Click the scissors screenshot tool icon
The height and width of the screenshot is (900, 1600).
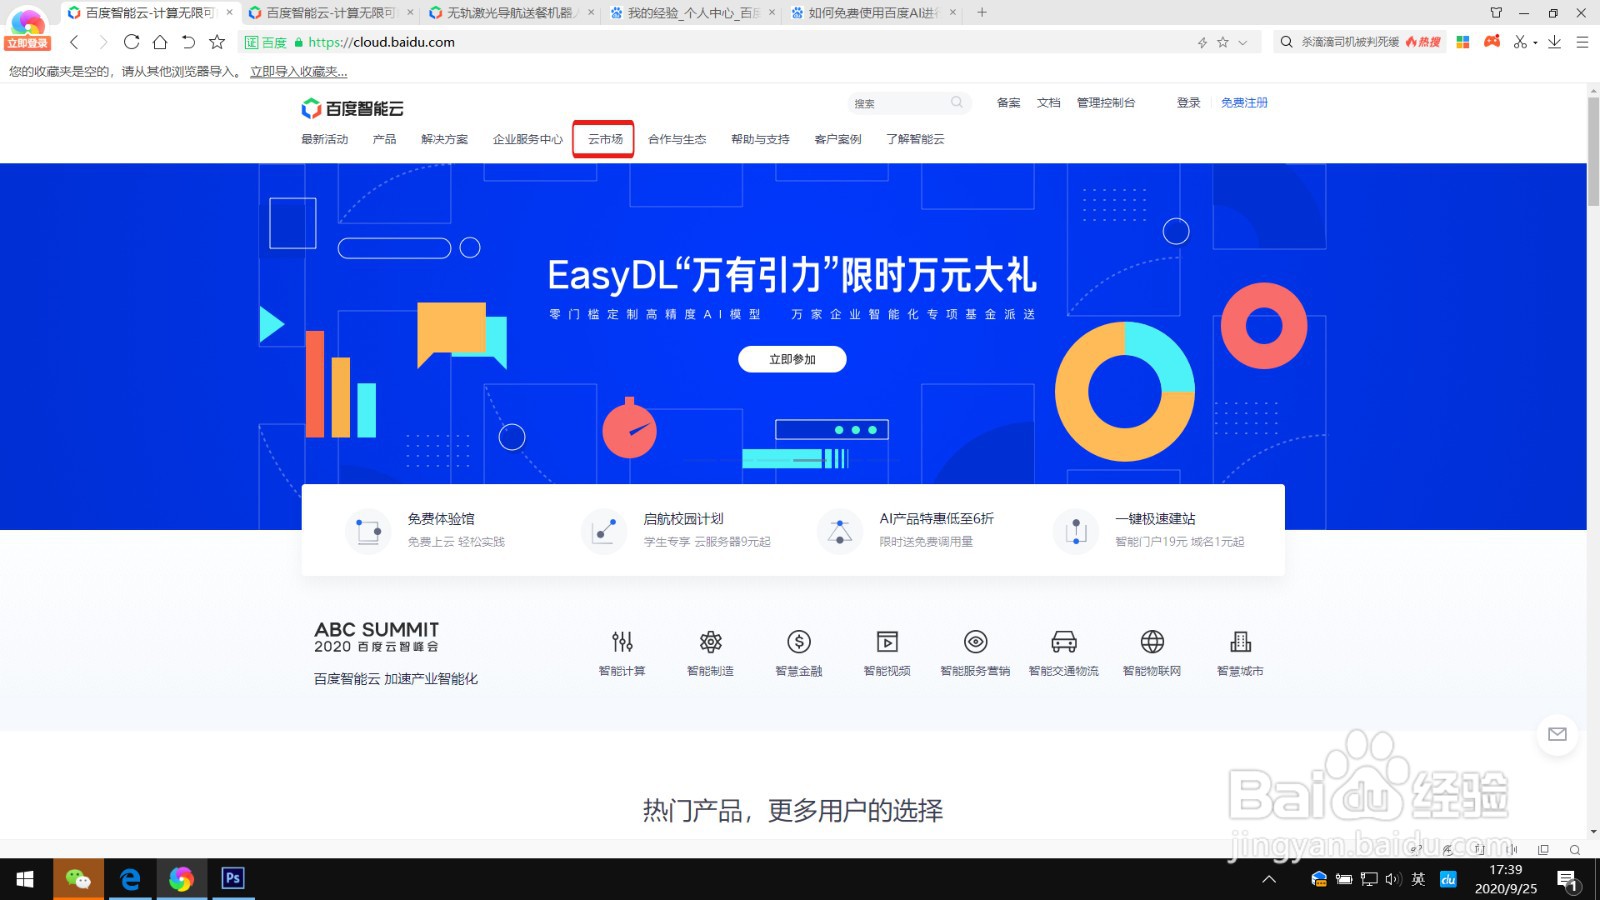coord(1520,42)
